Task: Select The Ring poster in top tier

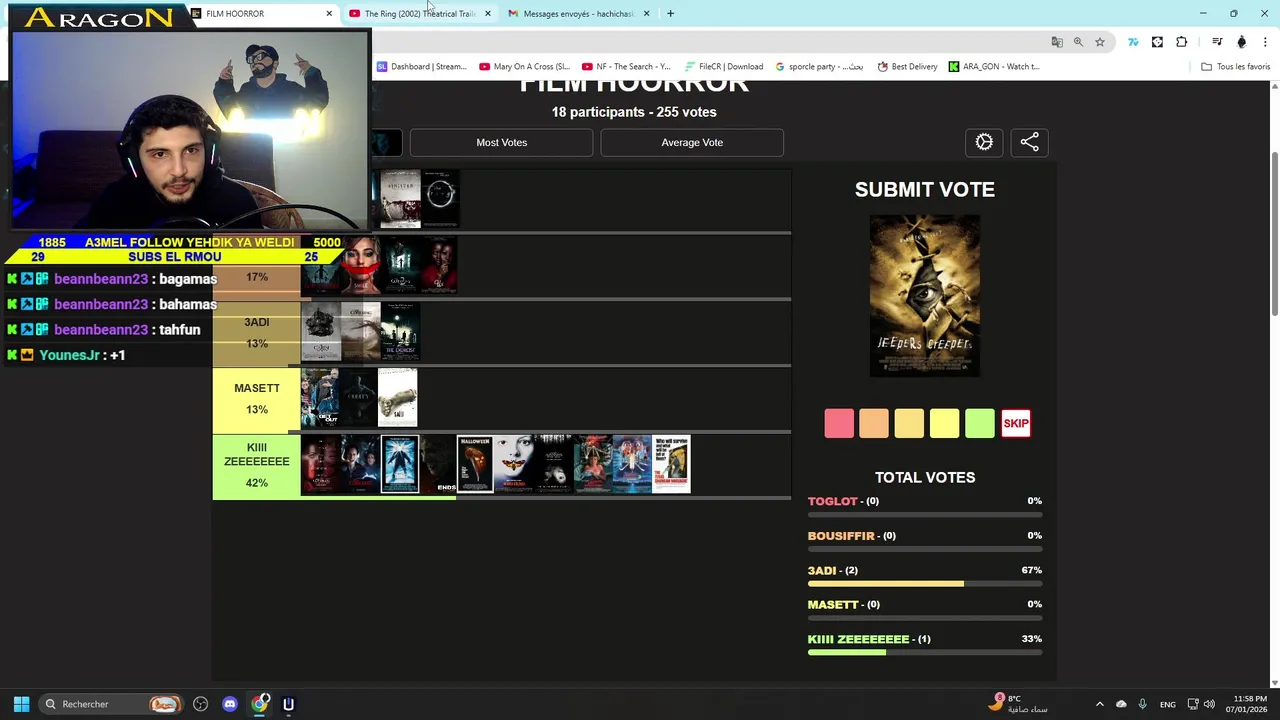Action: pos(439,199)
